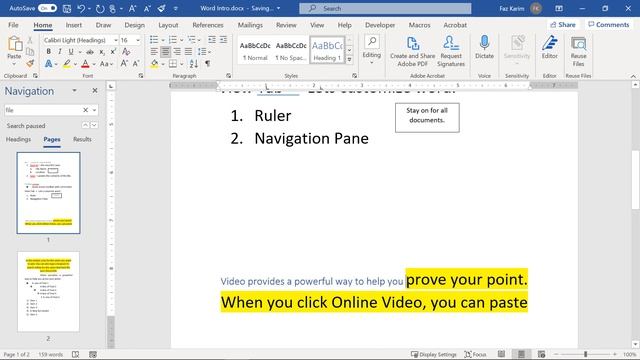Open Navigation pane options arrow
Screen dimensions: 640x360
74,90
